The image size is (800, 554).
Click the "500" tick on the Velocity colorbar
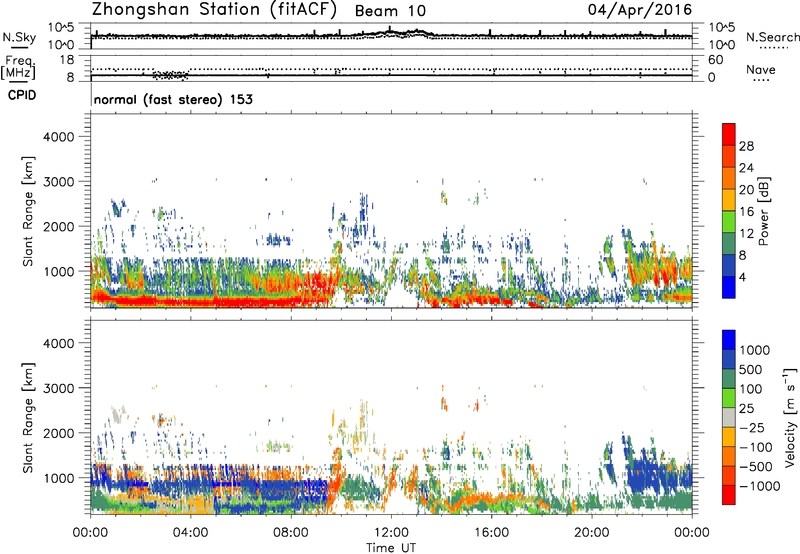click(750, 369)
